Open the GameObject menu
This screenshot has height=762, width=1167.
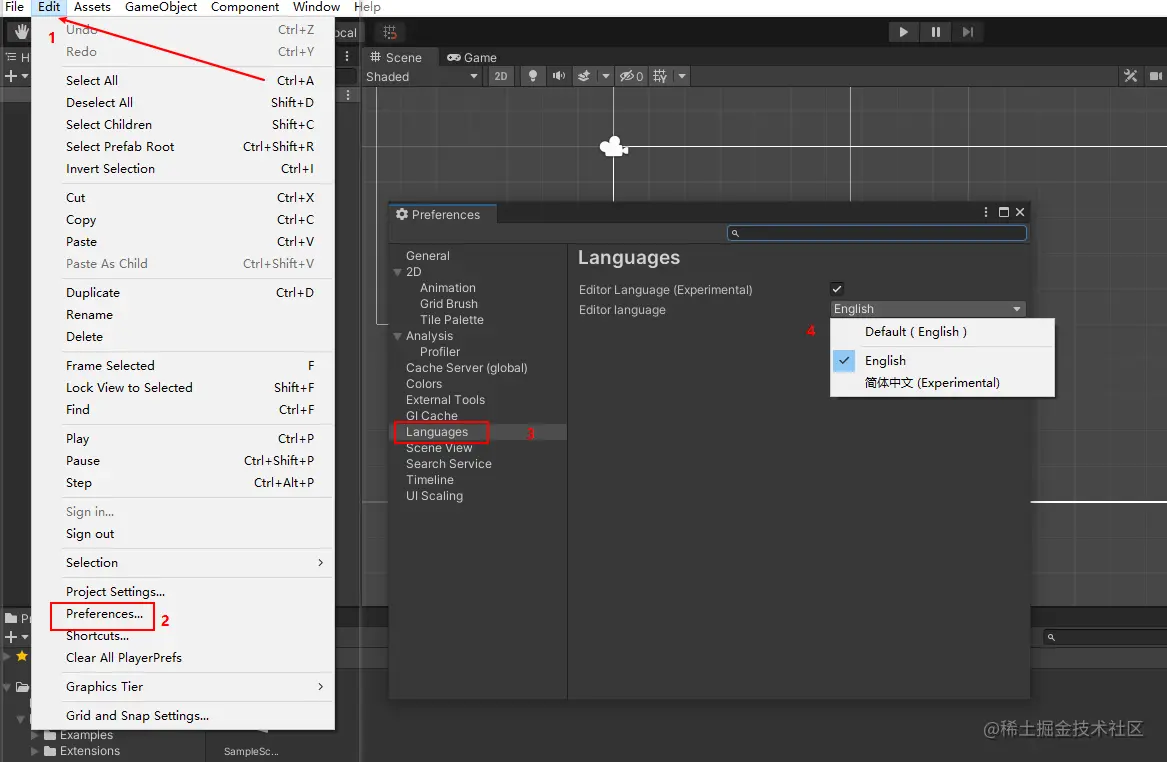coord(161,7)
